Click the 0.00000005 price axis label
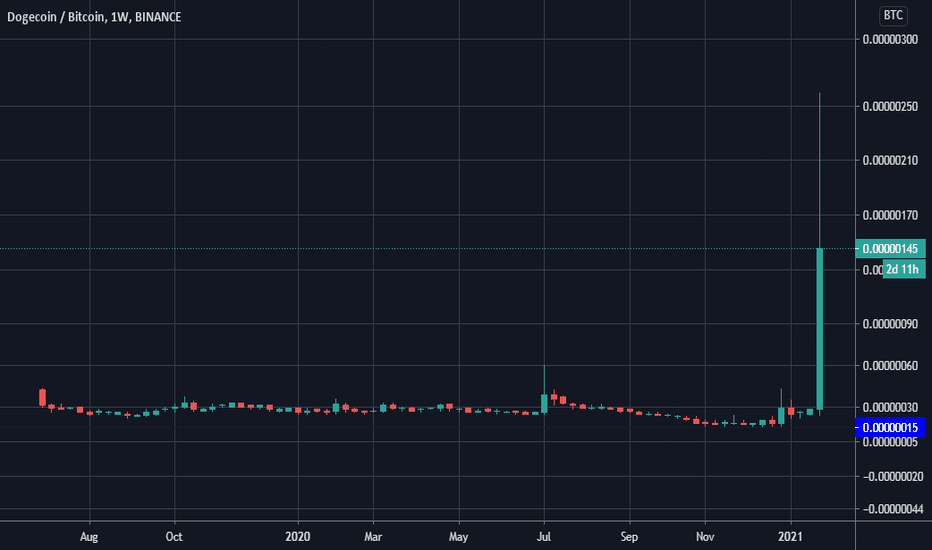 (x=890, y=442)
